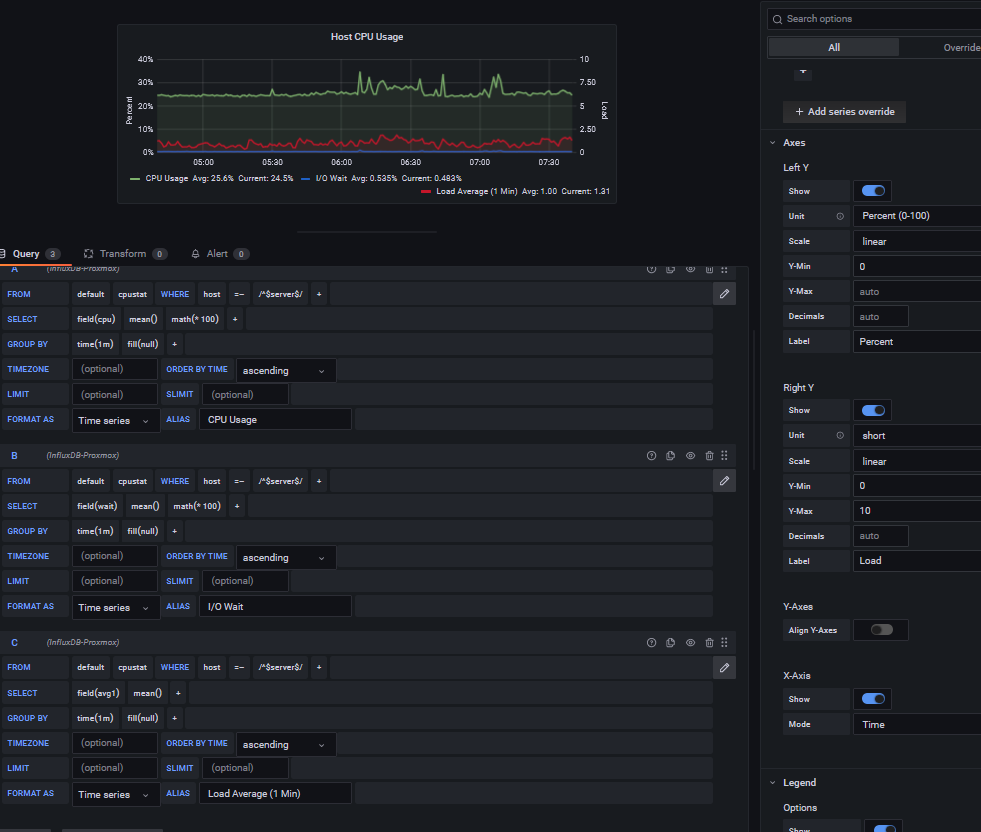Toggle raw text edit mode for query A

pos(724,294)
